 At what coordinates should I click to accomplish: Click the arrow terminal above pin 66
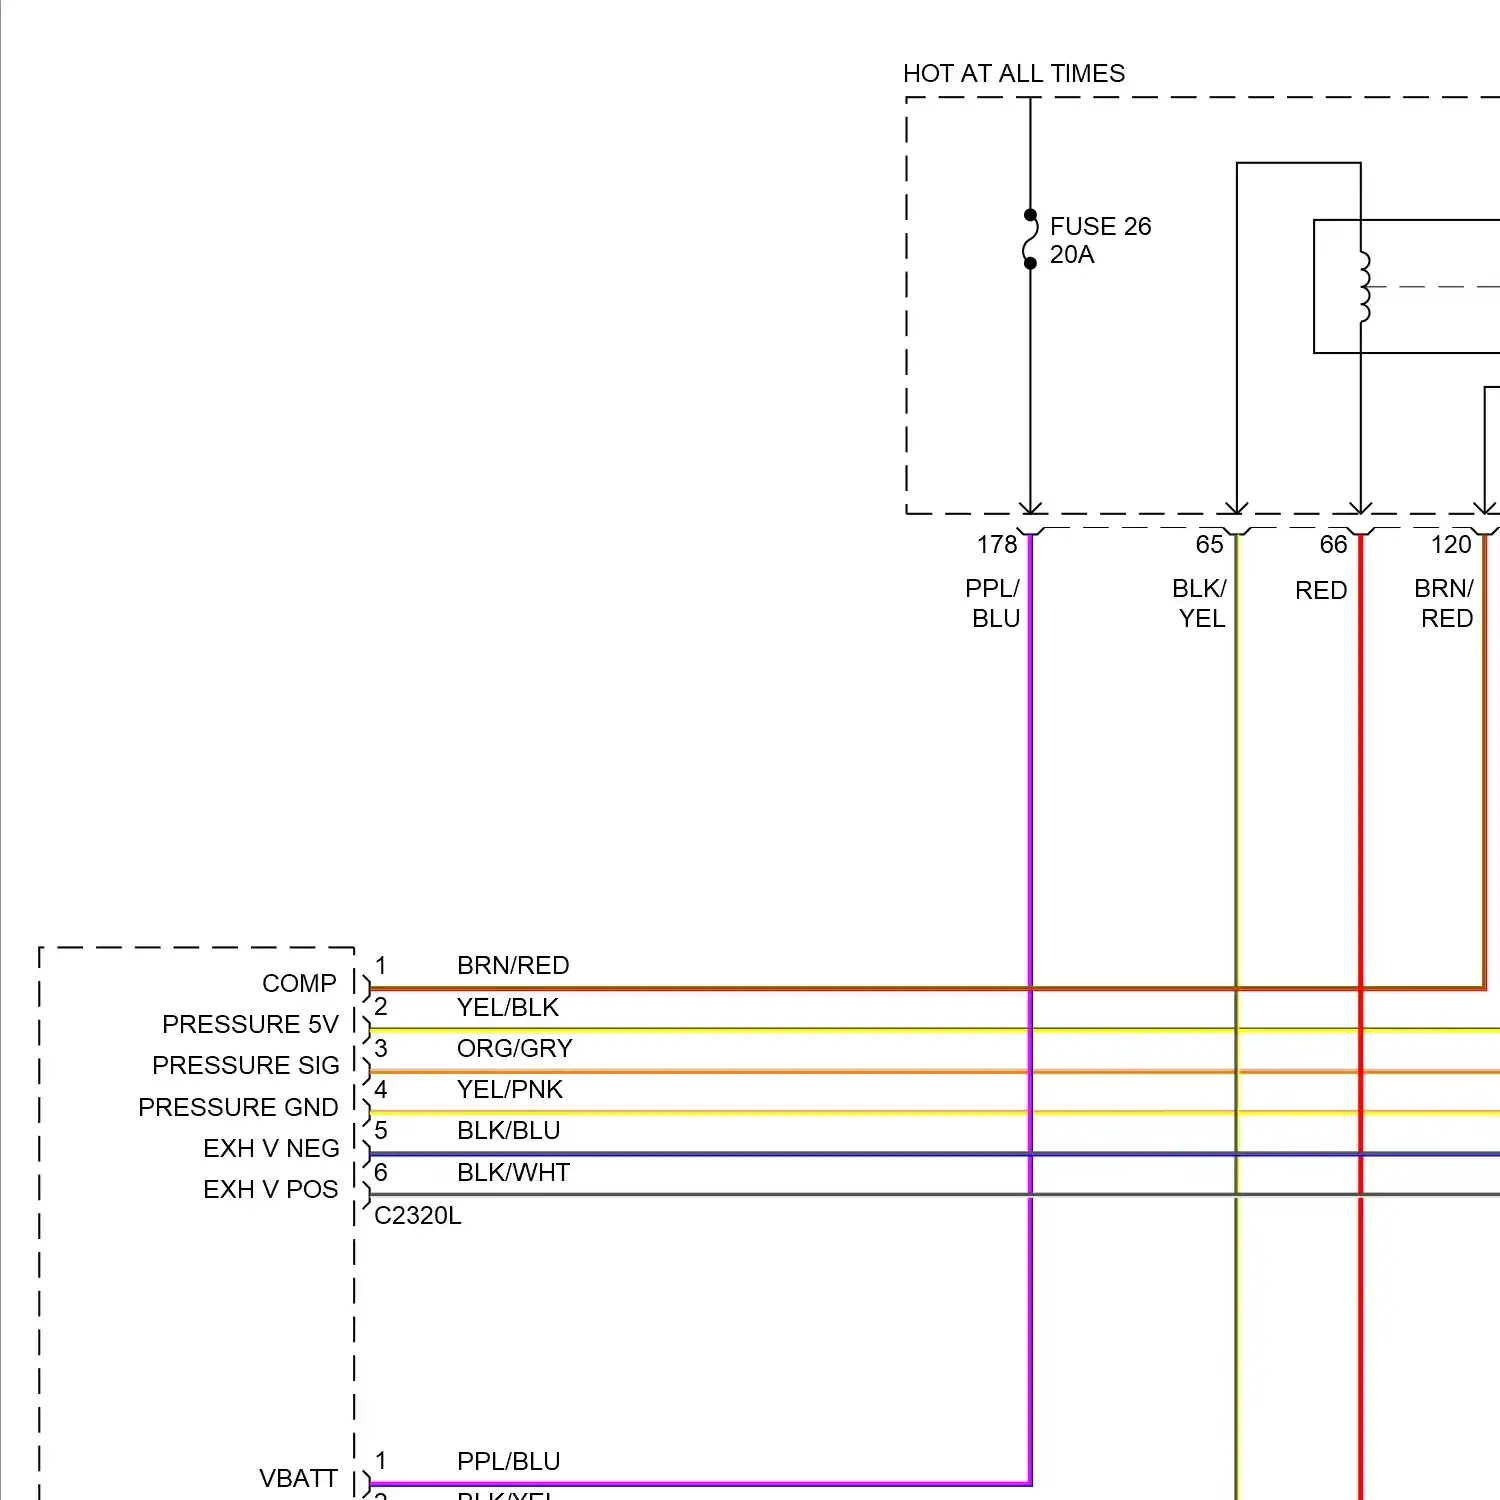pyautogui.click(x=1360, y=508)
